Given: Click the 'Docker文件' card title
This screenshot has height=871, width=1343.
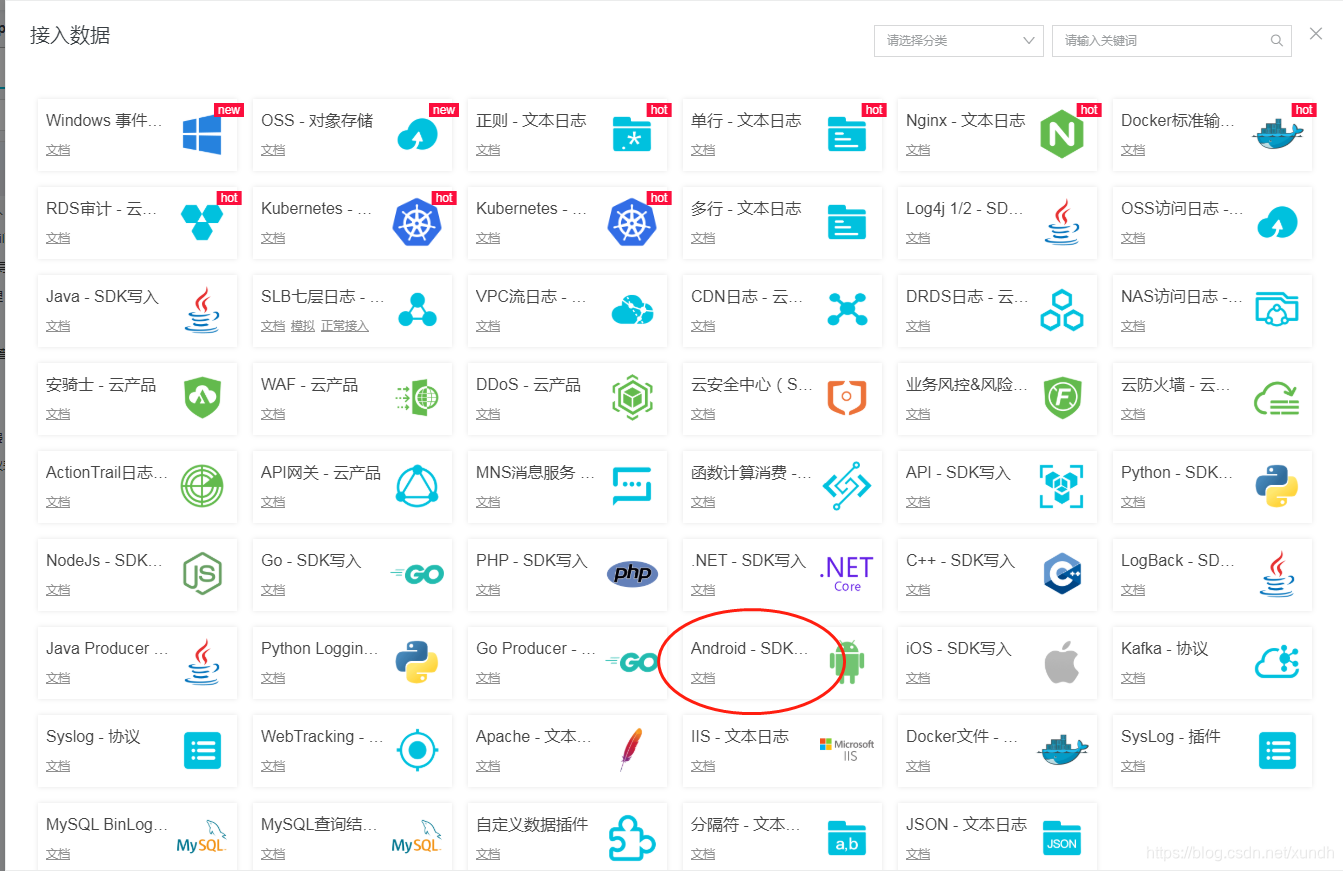Looking at the screenshot, I should pos(962,736).
